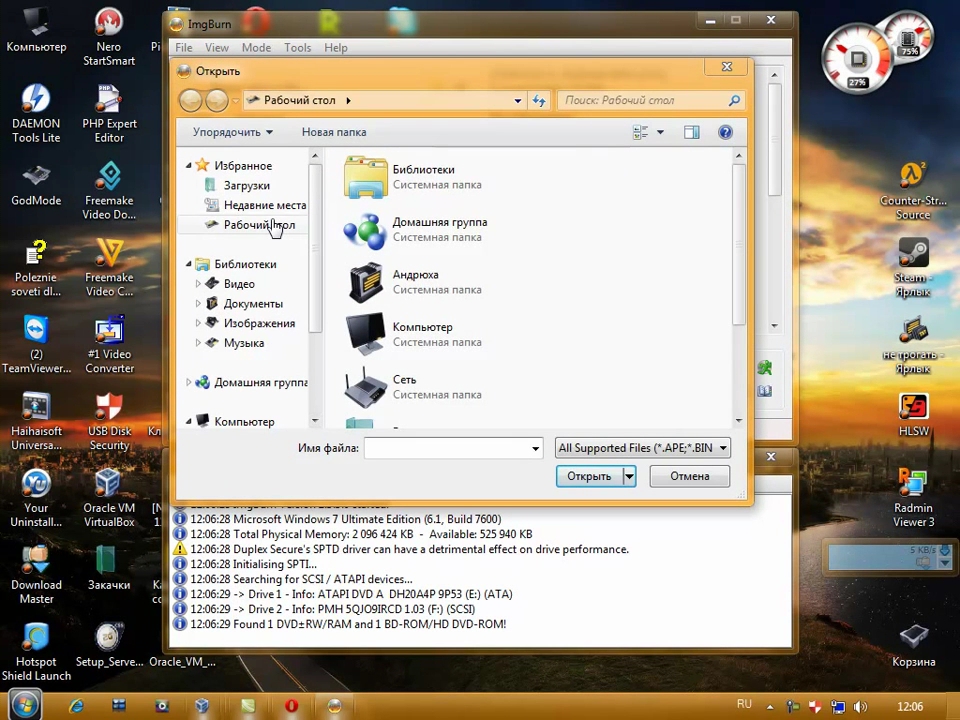Collapse the Библиотеки tree node
Image resolution: width=960 pixels, height=720 pixels.
pos(188,264)
